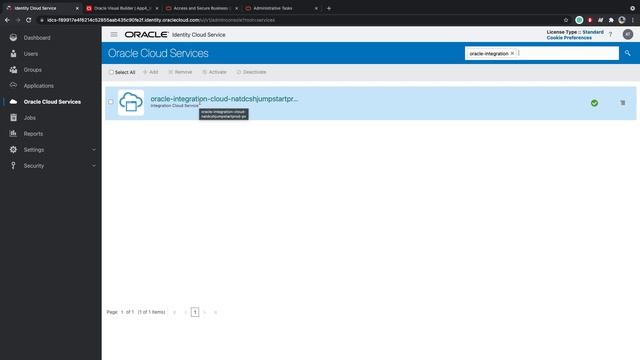Click the browser back arrow
The width and height of the screenshot is (640, 360).
point(7,20)
